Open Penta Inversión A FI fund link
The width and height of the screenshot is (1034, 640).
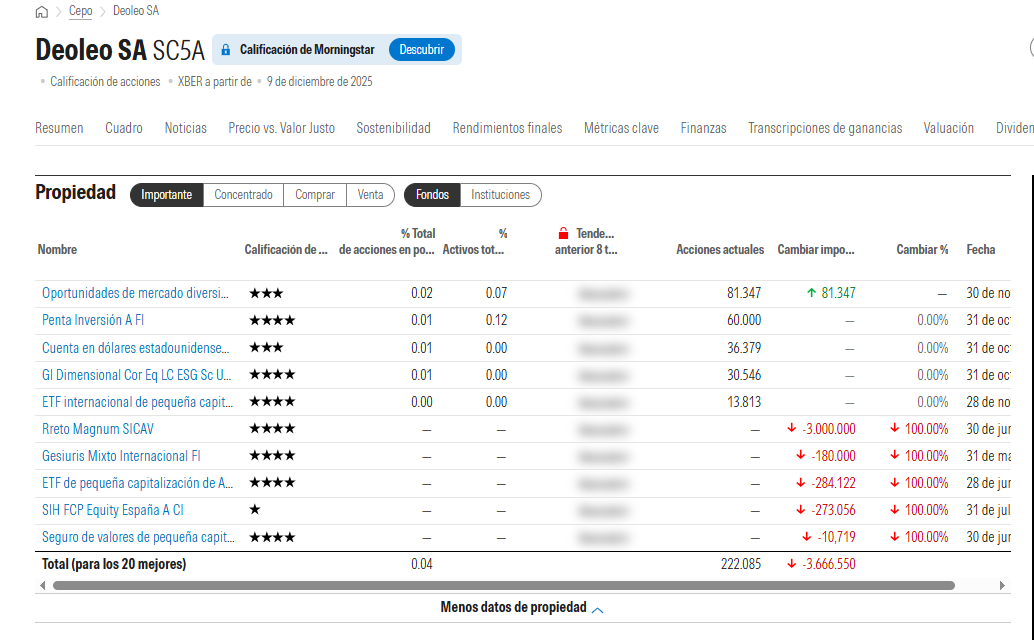[93, 321]
